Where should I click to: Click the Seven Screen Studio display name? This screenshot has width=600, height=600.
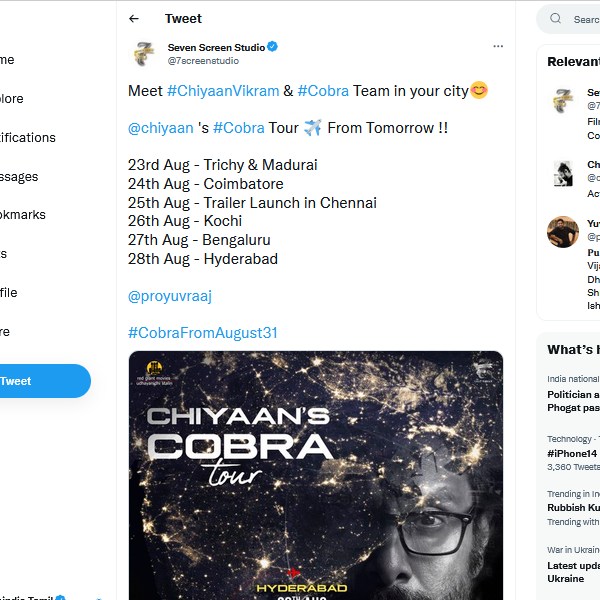click(215, 47)
